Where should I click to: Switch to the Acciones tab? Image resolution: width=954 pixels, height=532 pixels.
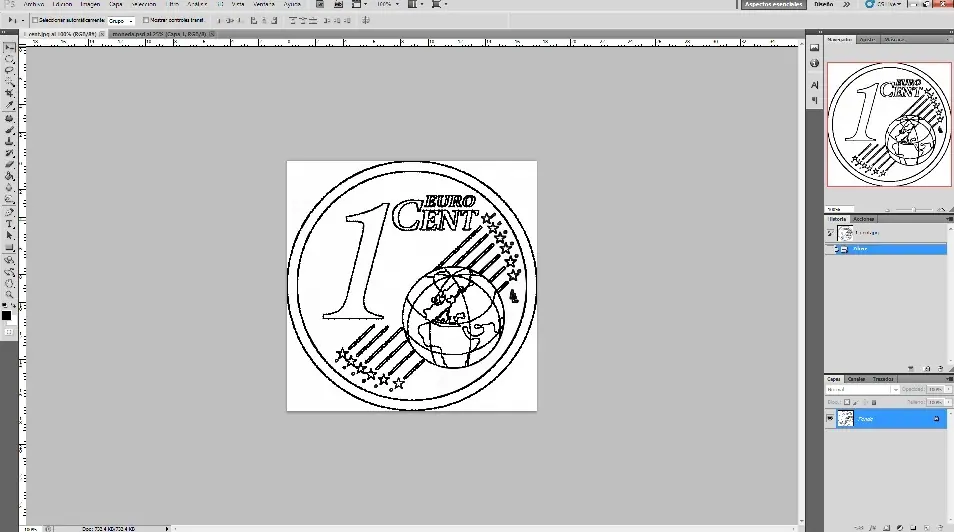coord(863,219)
